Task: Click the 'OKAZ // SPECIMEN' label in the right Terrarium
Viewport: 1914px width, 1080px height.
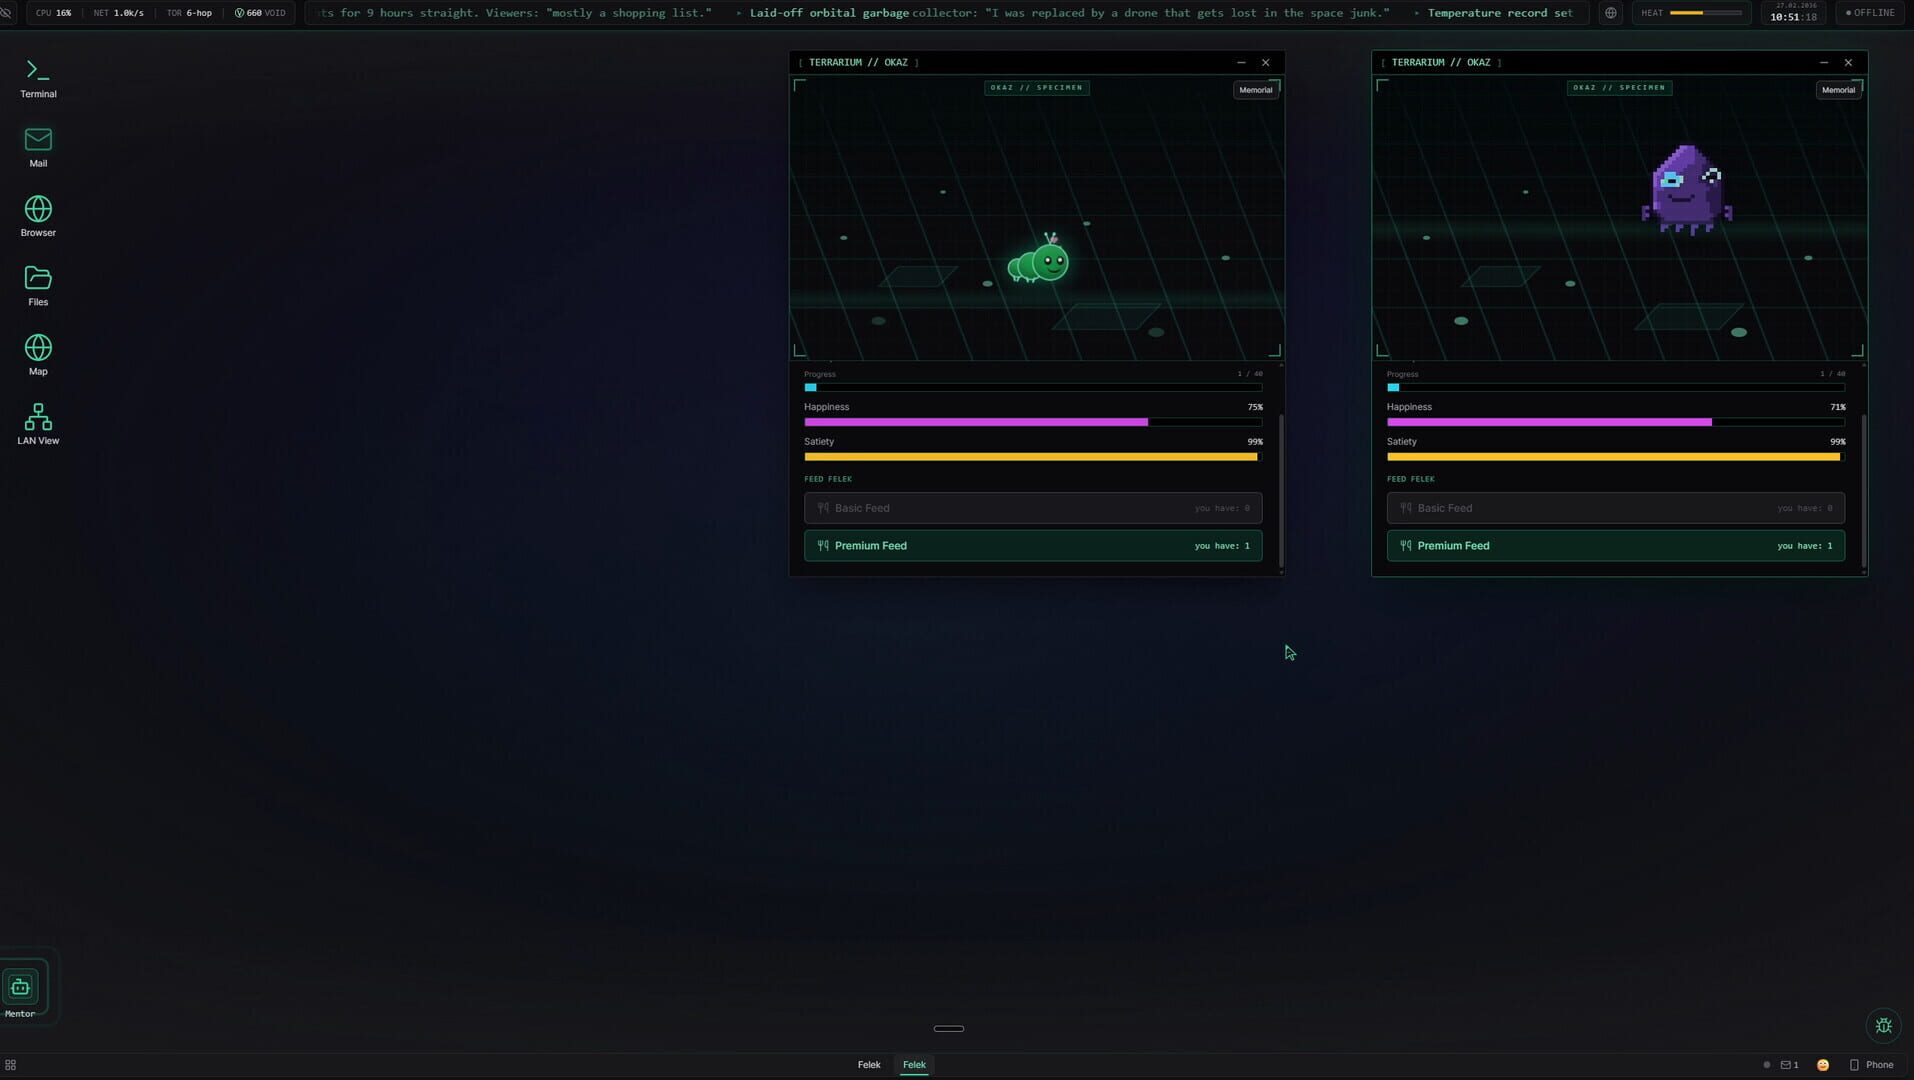Action: tap(1619, 88)
